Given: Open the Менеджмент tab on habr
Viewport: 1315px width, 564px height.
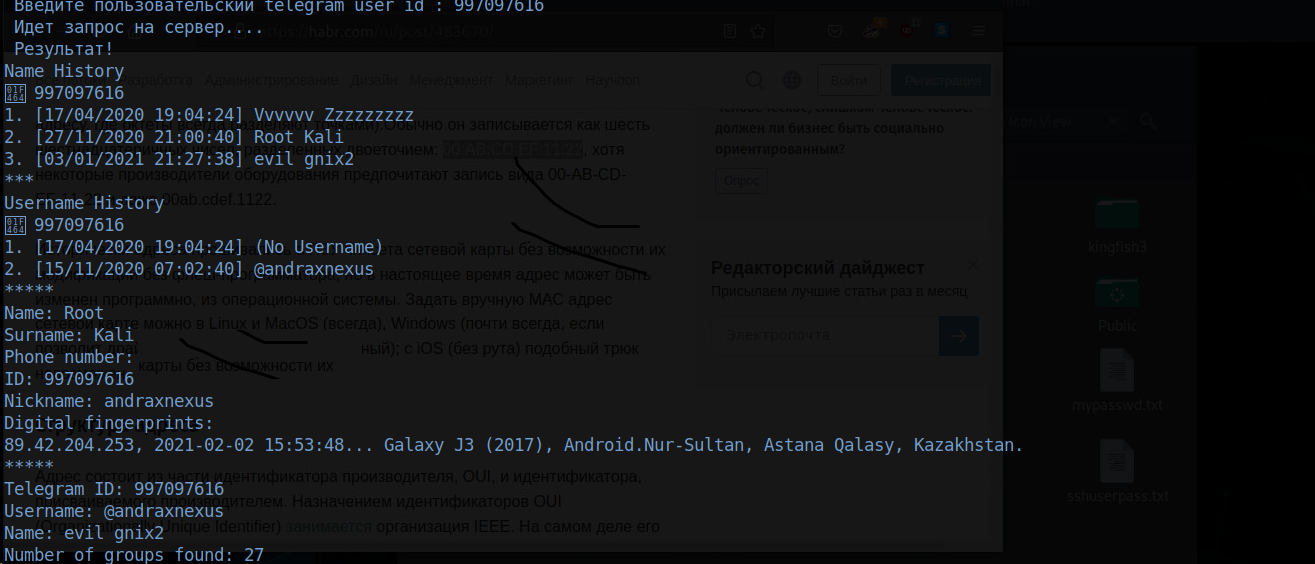Looking at the screenshot, I should point(451,80).
